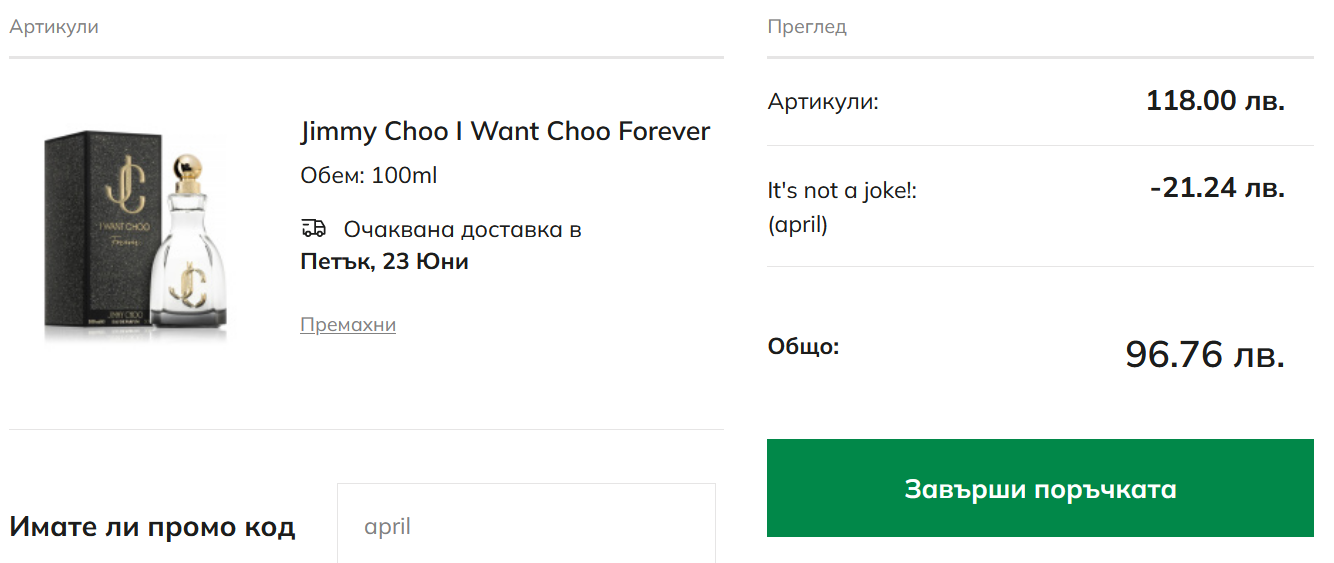Click the 96.76 лв. total amount
This screenshot has width=1334, height=563.
coord(1204,354)
